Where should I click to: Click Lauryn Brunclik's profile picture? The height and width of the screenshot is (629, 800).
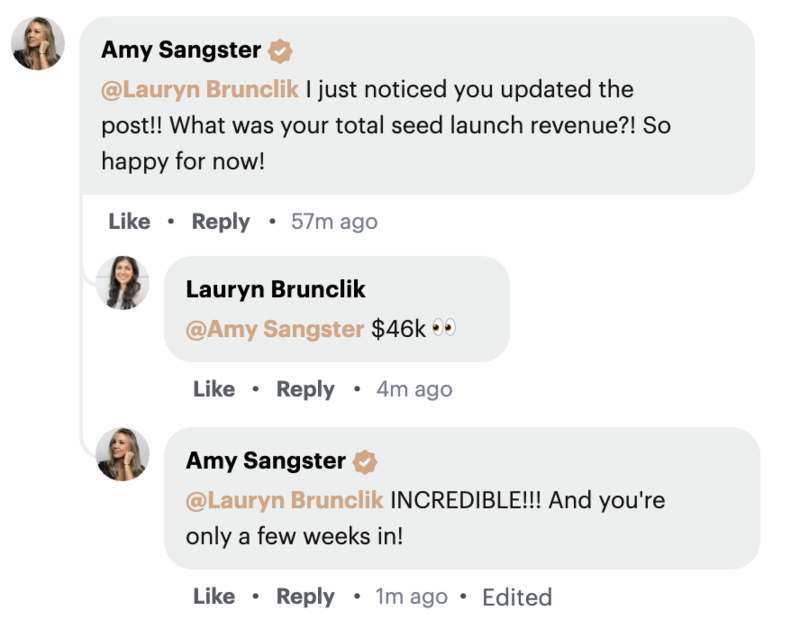click(x=122, y=283)
